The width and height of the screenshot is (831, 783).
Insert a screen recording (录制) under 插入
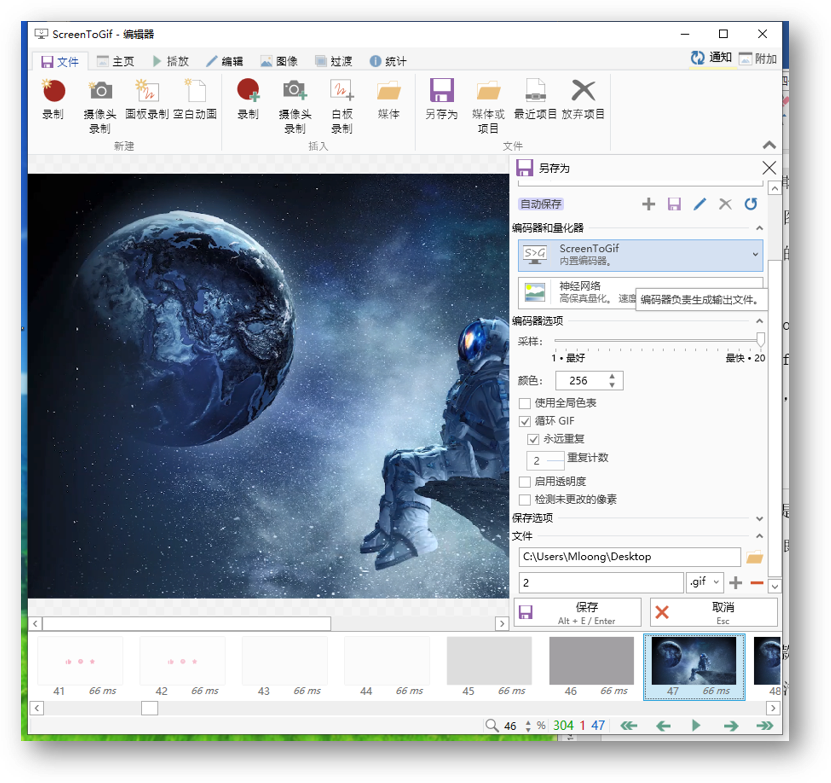(248, 99)
